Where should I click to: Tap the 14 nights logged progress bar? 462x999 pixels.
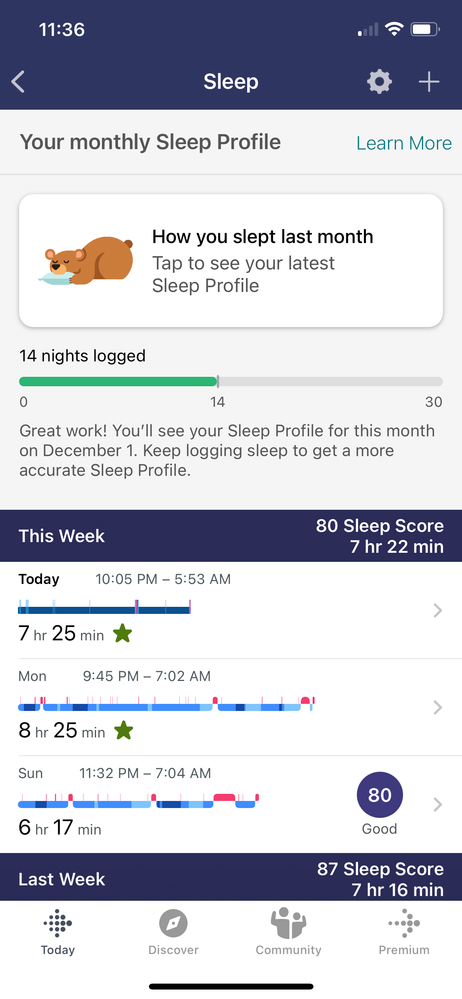point(231,382)
